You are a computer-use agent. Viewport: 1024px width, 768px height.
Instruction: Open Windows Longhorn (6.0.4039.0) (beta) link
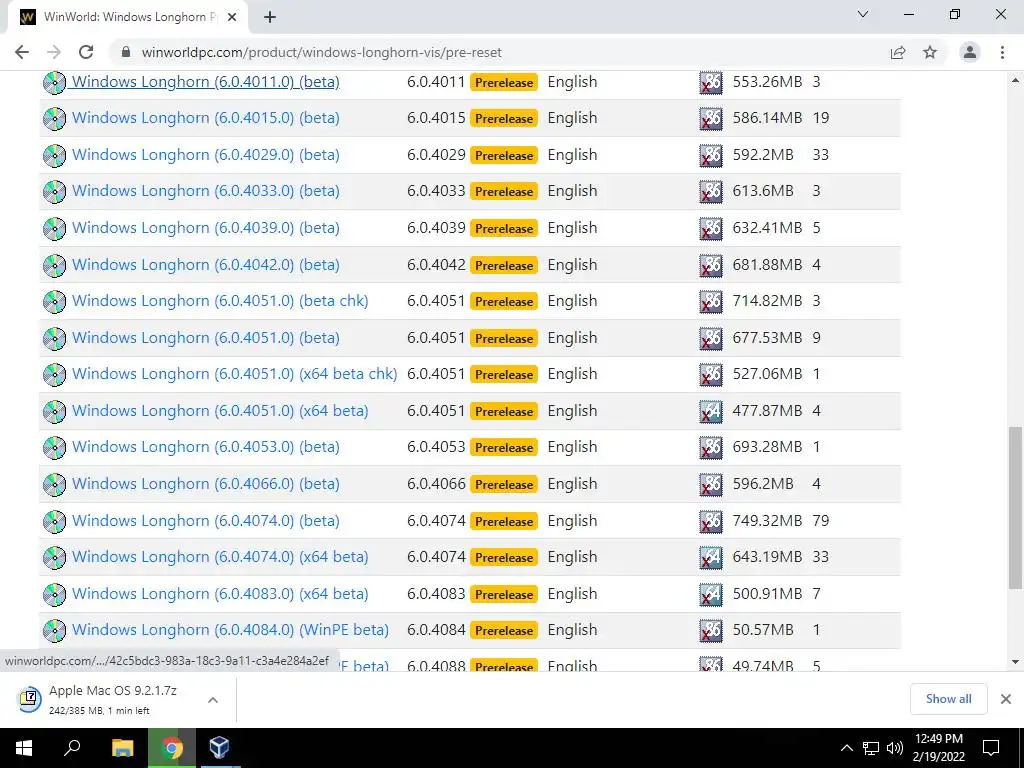[206, 228]
